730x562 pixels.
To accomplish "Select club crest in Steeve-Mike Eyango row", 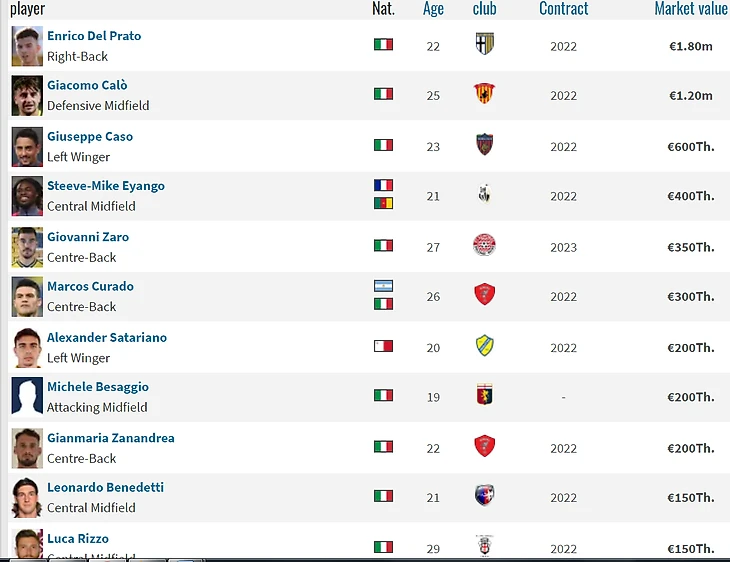I will tap(484, 194).
